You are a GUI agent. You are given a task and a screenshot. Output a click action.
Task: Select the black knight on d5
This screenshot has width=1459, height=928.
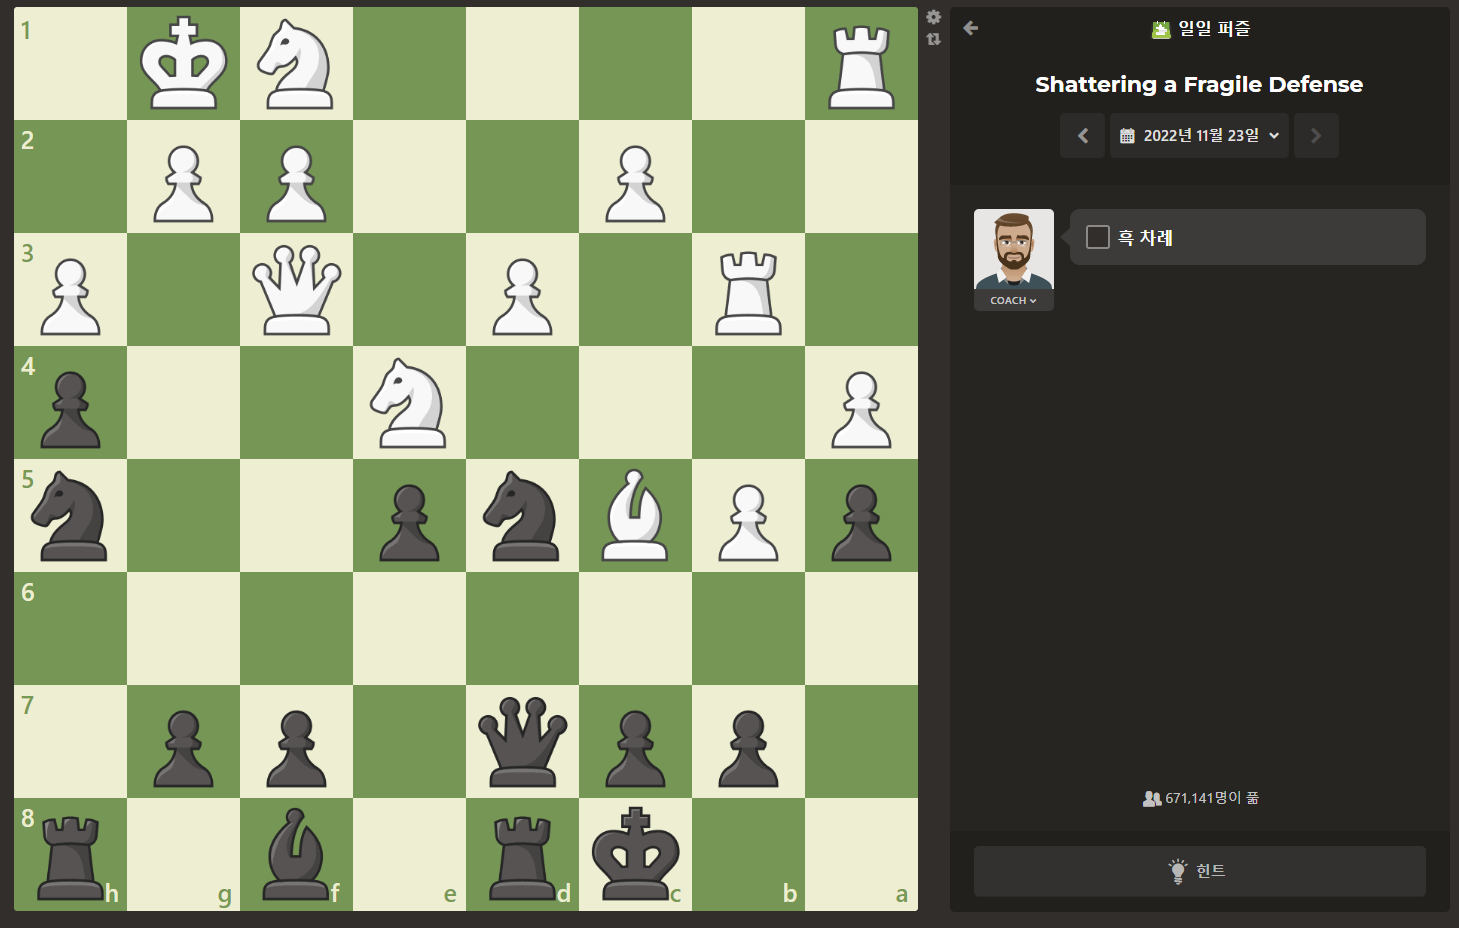click(523, 515)
